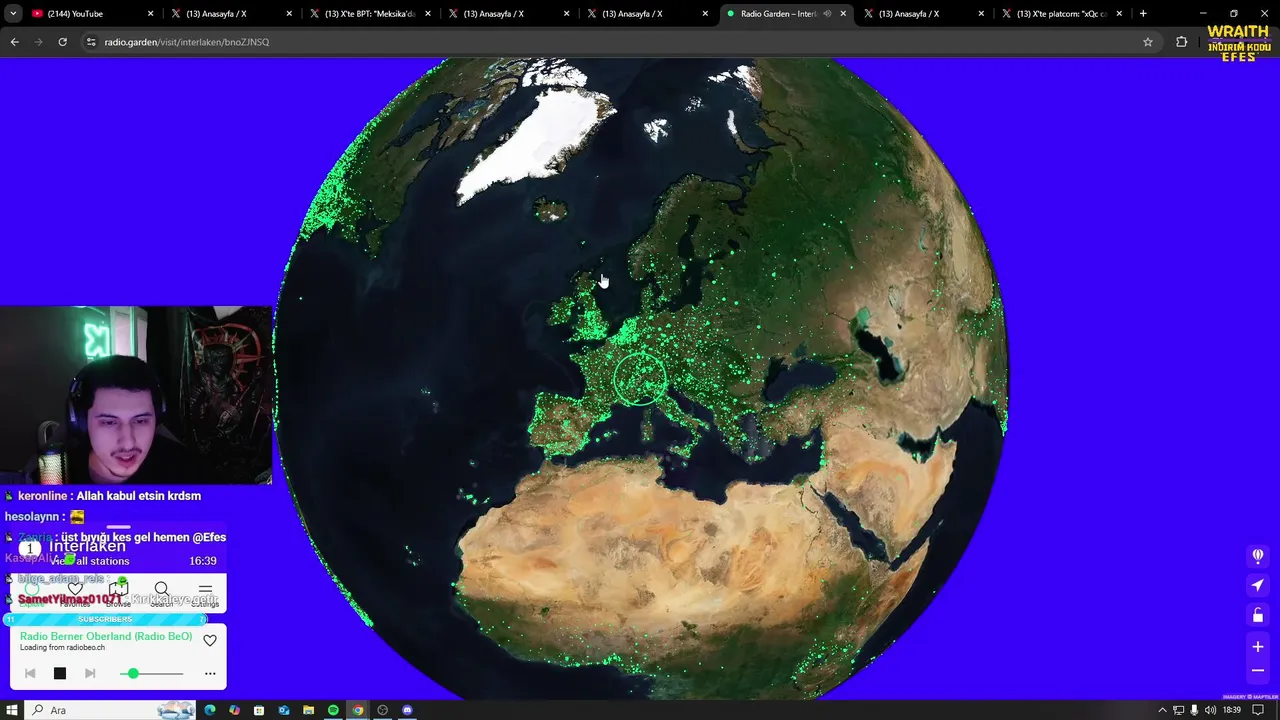Open Microsoft Edge from the taskbar
Viewport: 1280px width, 720px height.
210,710
